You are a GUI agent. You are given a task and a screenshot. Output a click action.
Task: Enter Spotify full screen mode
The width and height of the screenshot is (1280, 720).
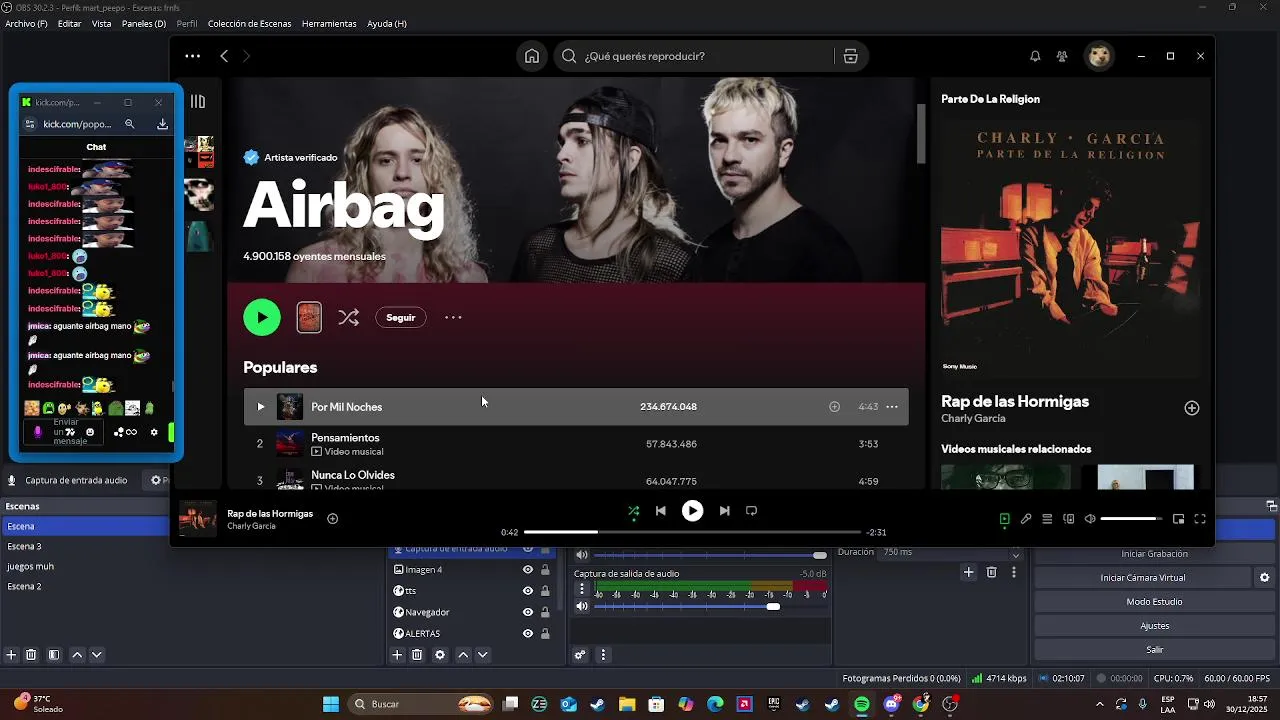point(1200,519)
